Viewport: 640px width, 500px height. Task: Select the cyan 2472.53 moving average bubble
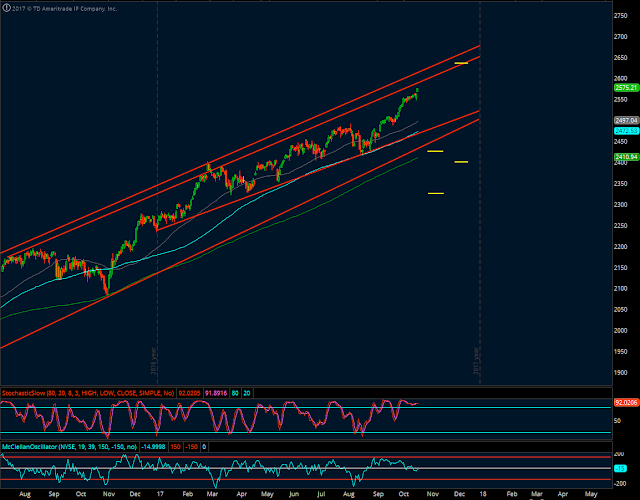tap(627, 131)
